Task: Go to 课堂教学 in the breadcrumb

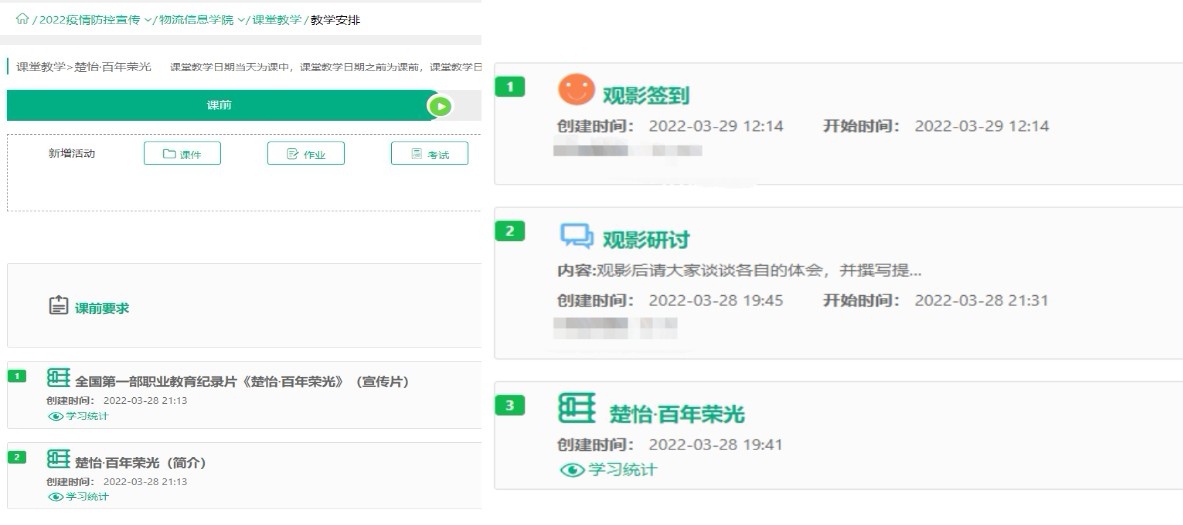Action: pyautogui.click(x=276, y=19)
